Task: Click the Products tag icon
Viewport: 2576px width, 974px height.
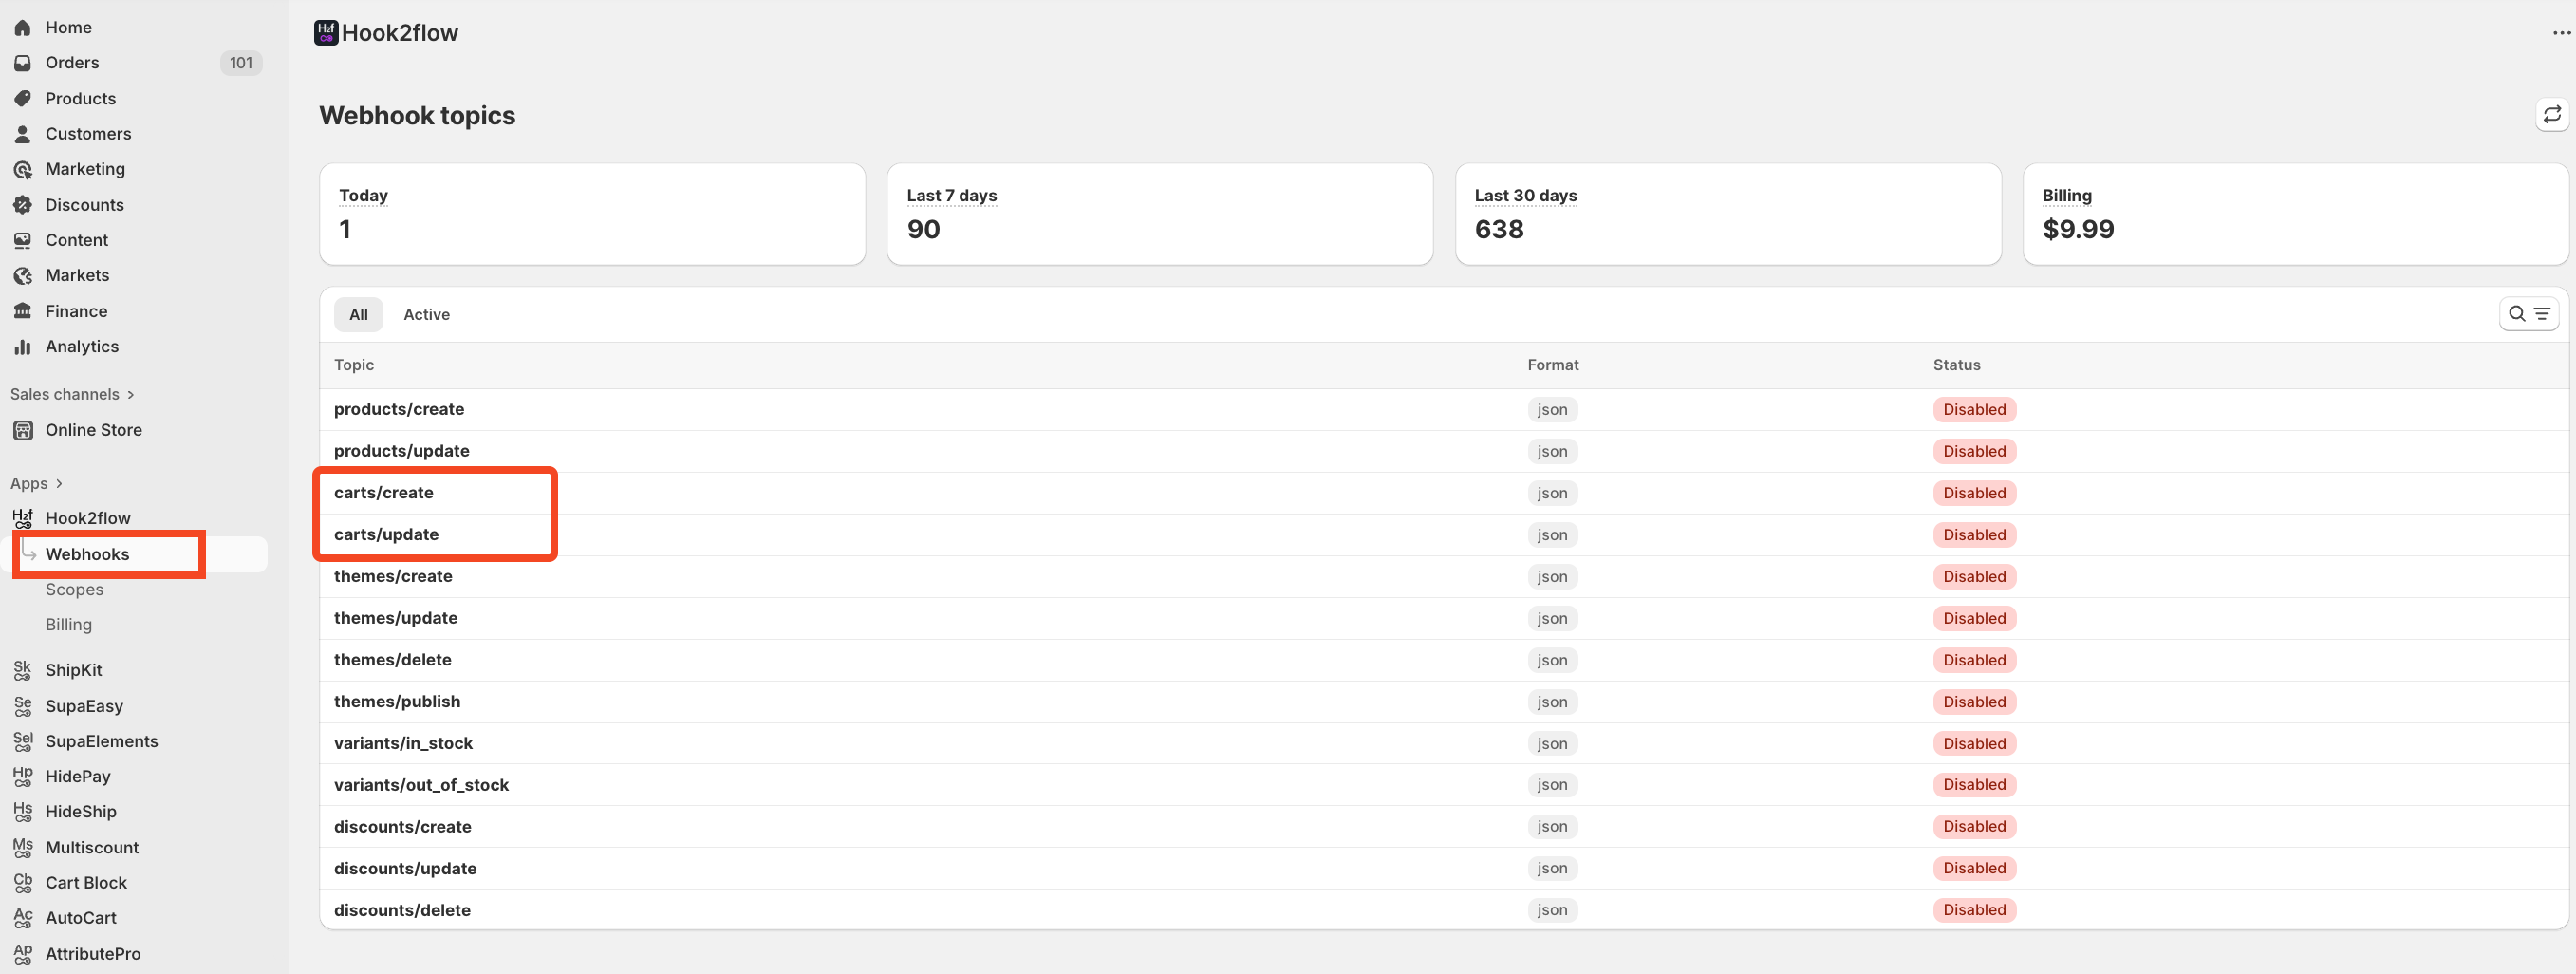Action: pyautogui.click(x=22, y=98)
